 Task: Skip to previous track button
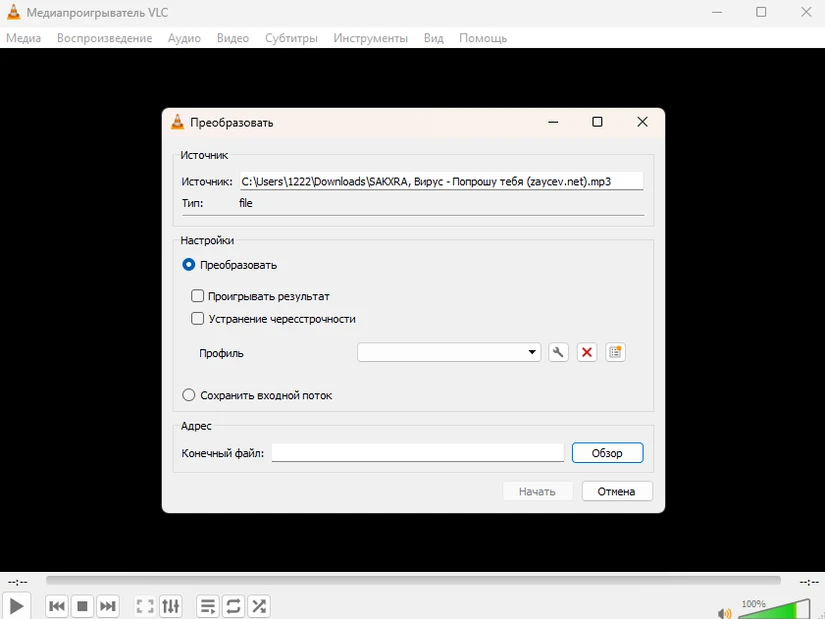[57, 606]
